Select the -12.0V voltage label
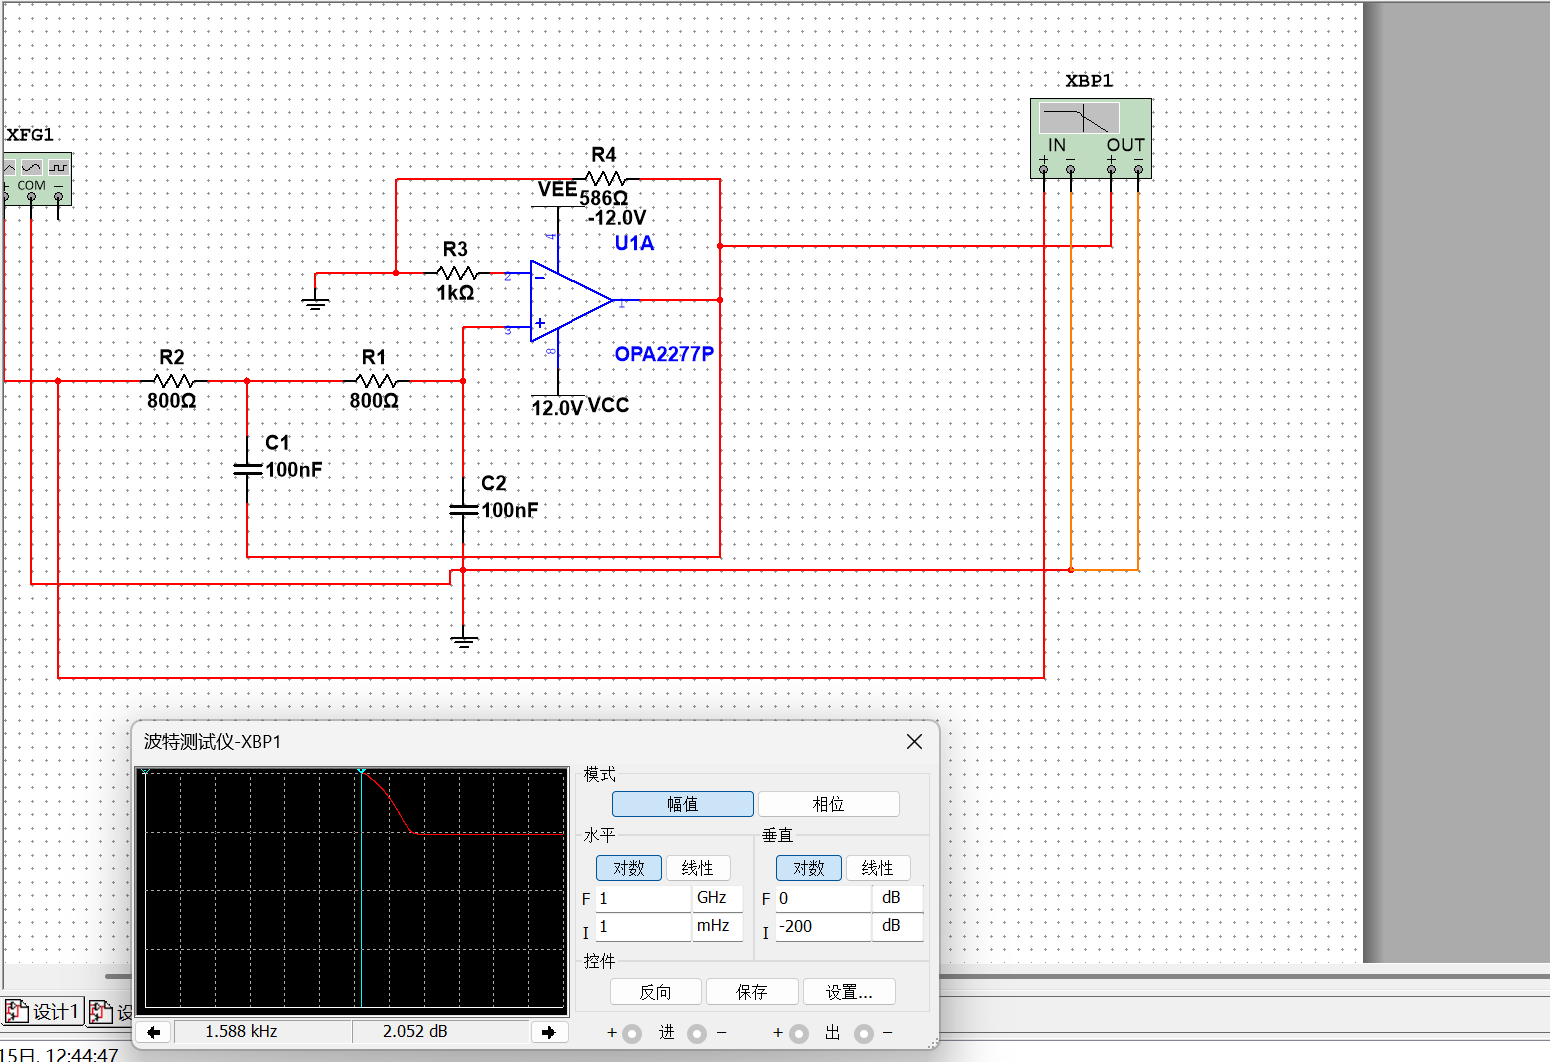Viewport: 1550px width, 1062px height. pyautogui.click(x=617, y=218)
